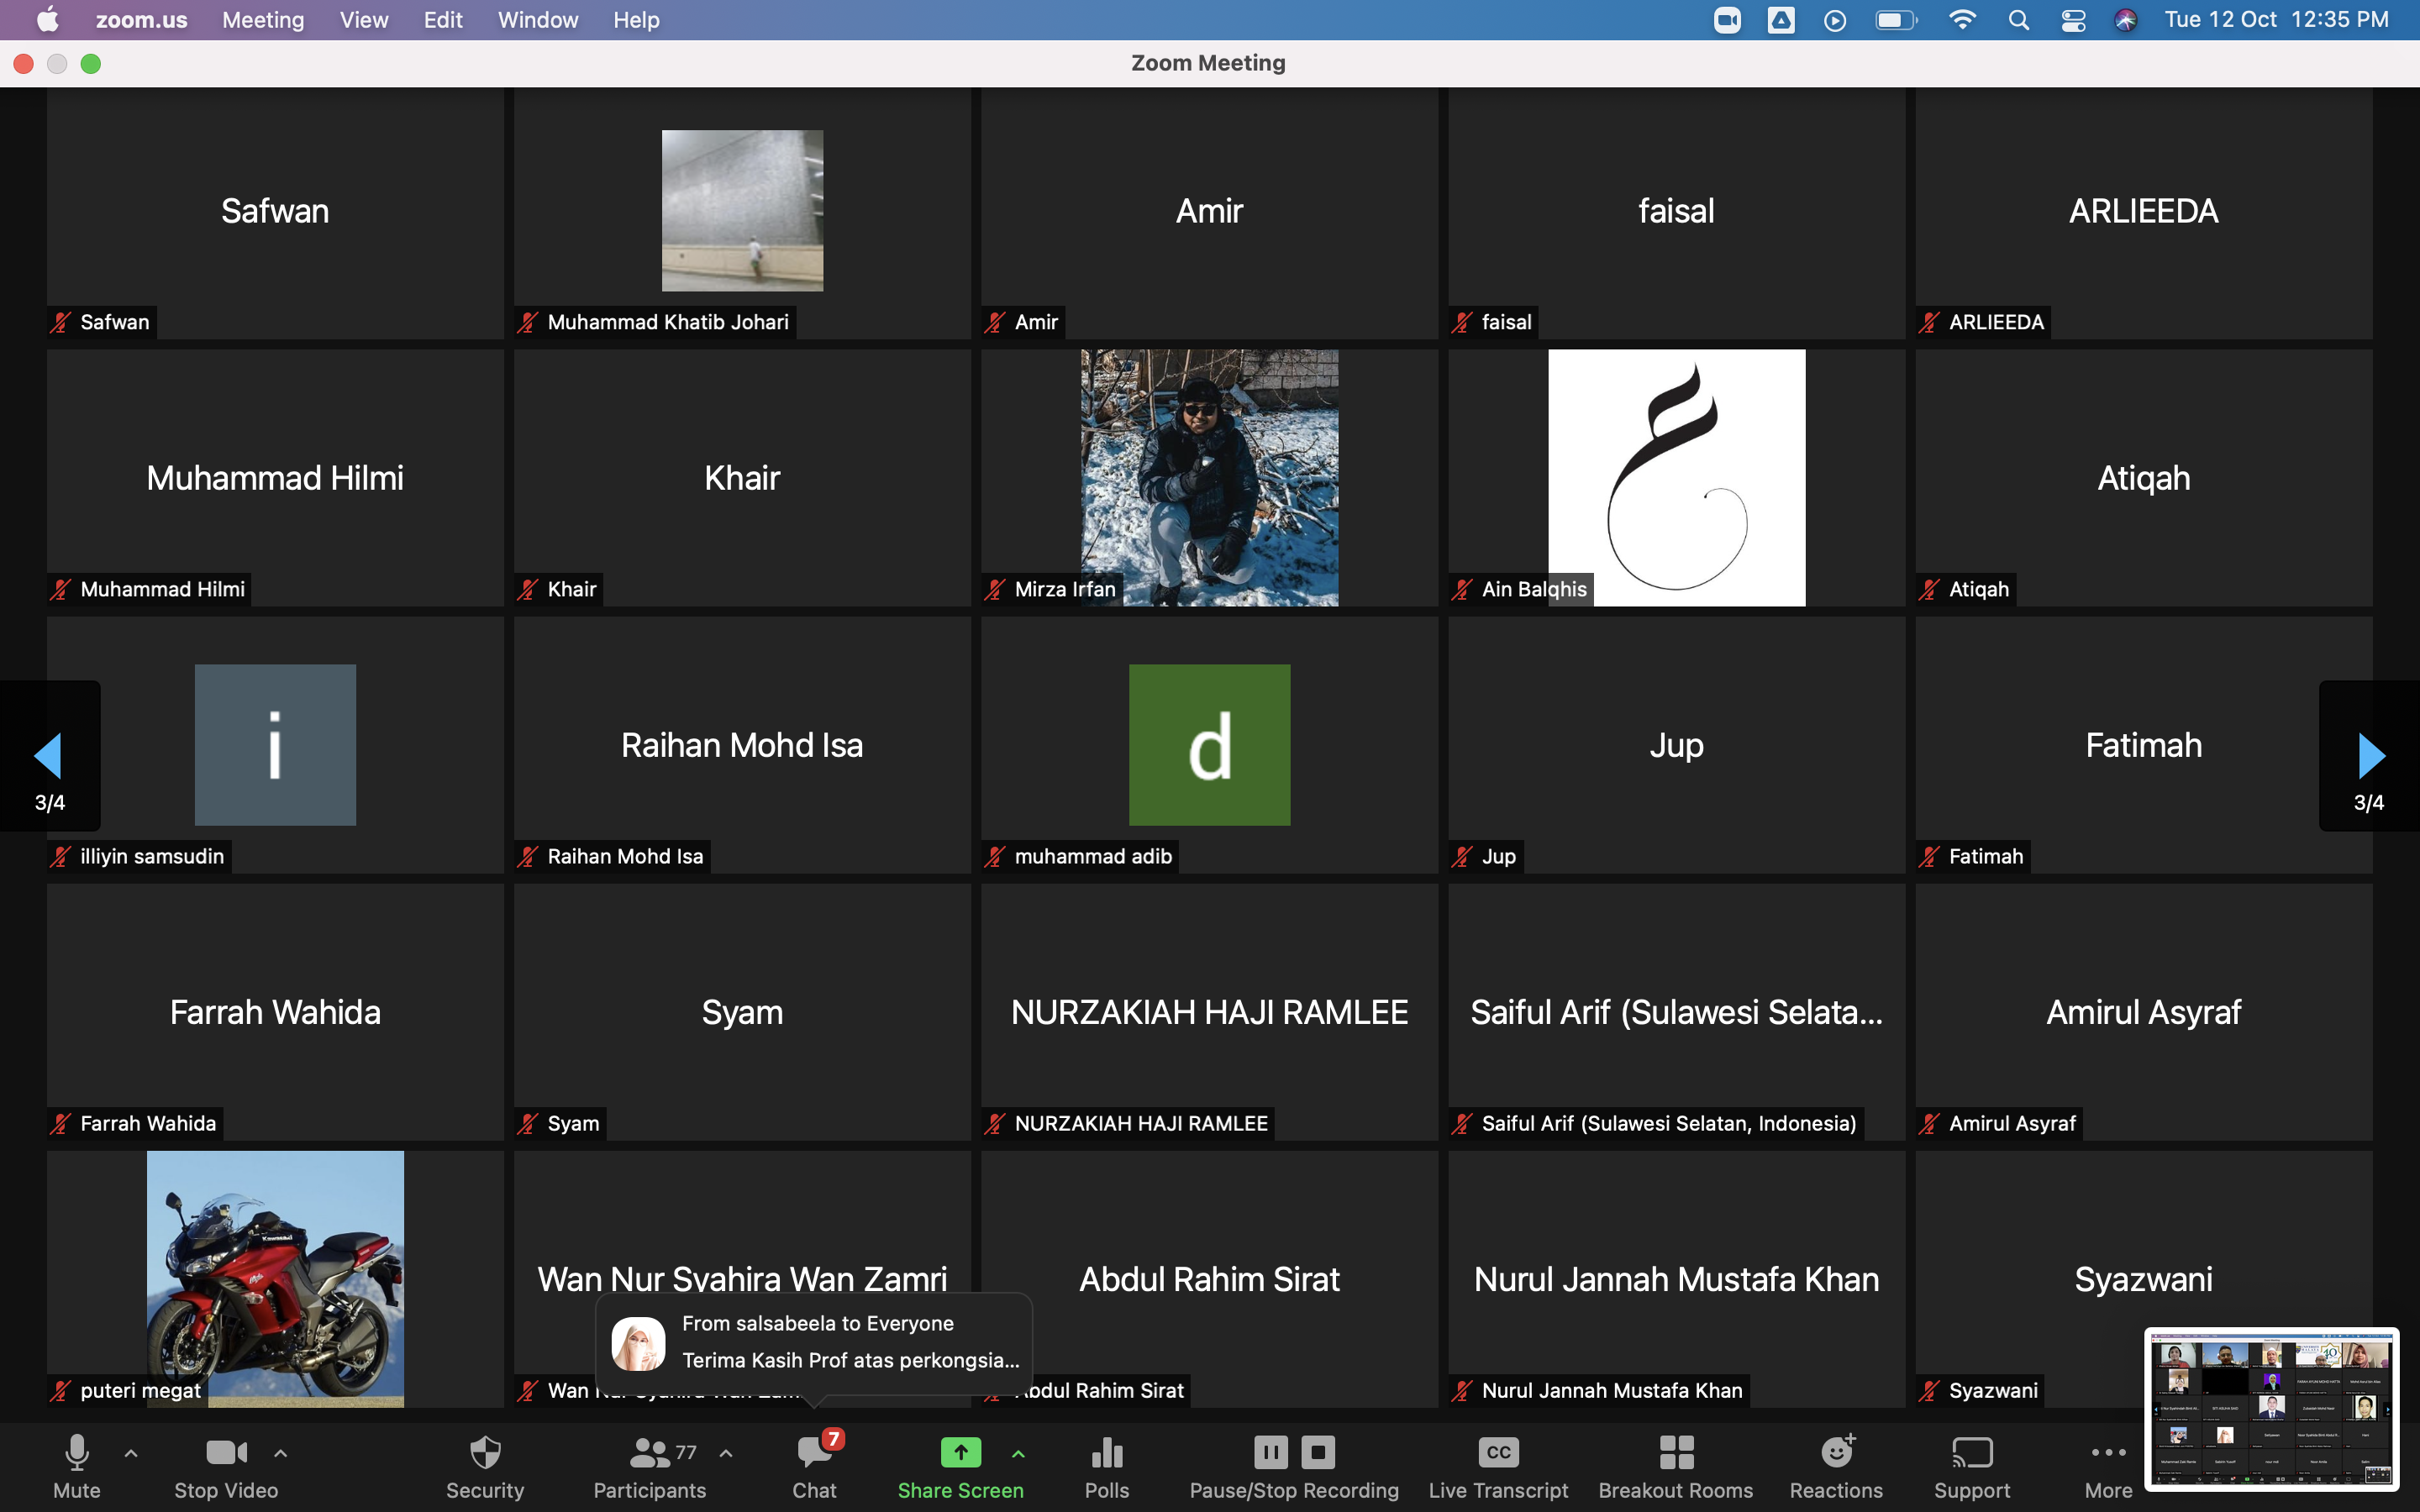Expand audio options arrow next to Mute
This screenshot has height=1512, width=2420.
pos(131,1453)
